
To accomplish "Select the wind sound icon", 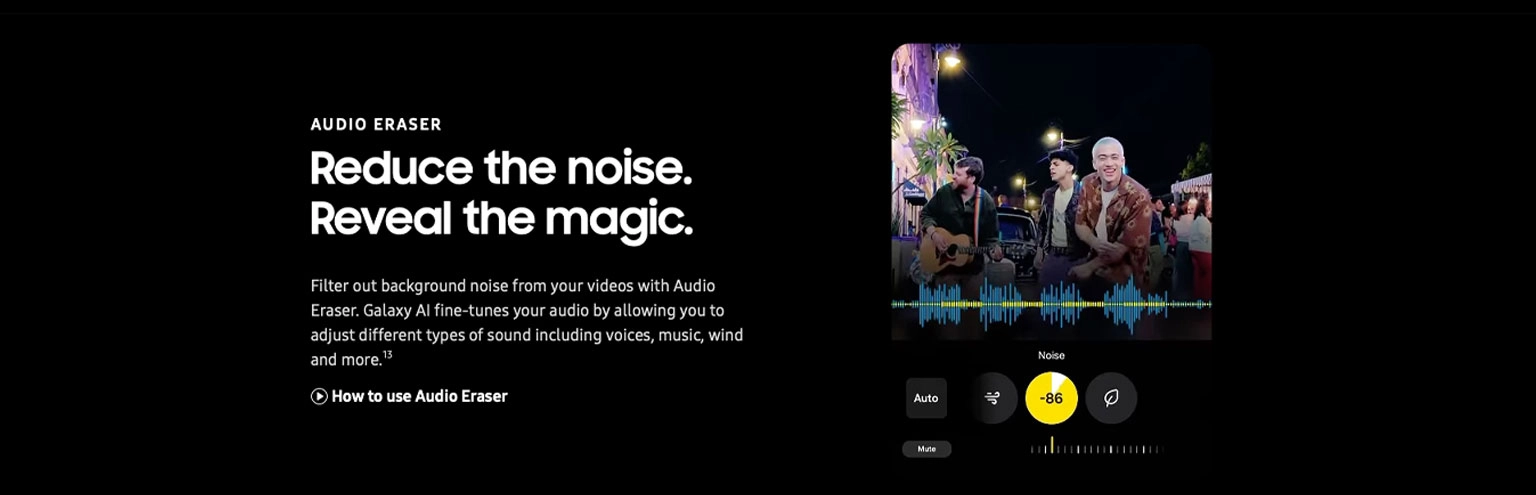I will coord(992,398).
